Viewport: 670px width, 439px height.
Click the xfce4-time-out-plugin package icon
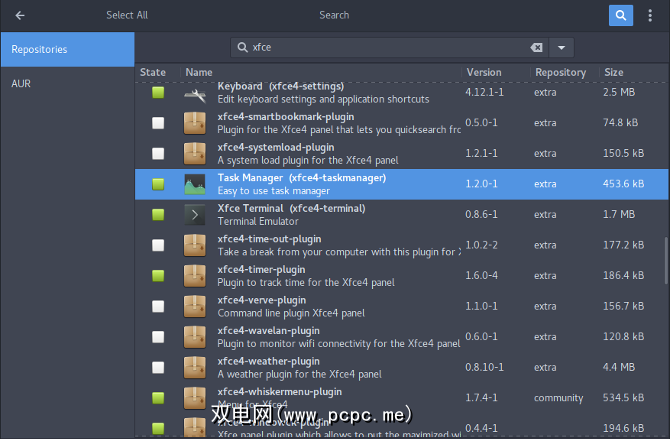tap(195, 245)
